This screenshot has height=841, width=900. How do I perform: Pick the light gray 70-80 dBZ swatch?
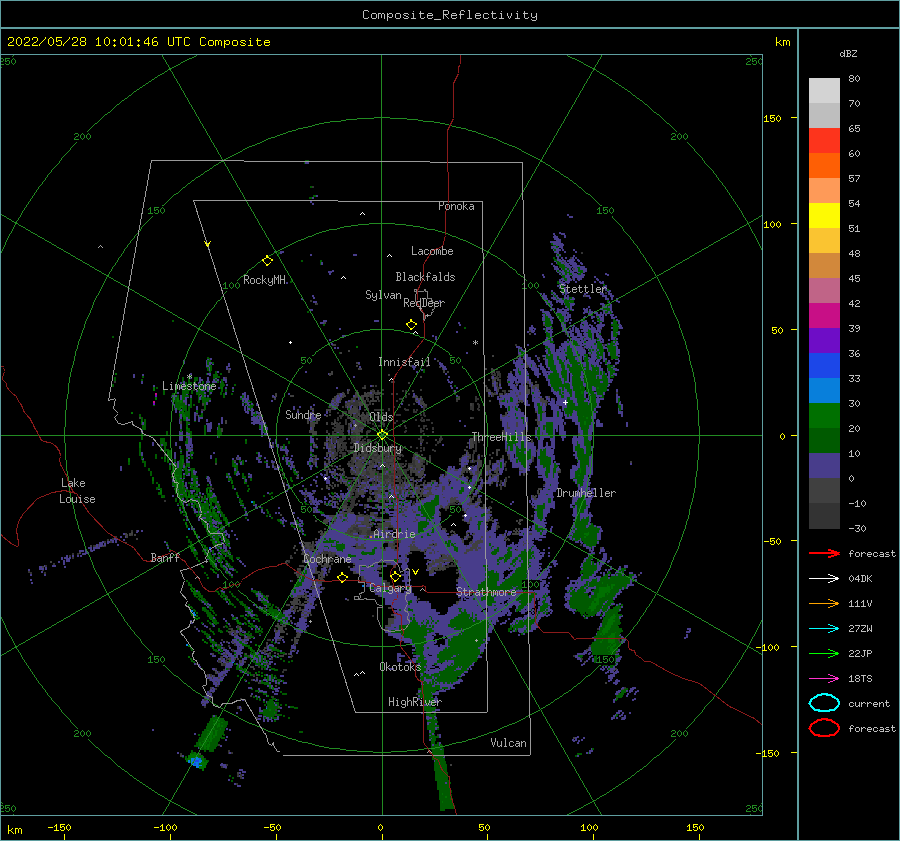point(824,91)
